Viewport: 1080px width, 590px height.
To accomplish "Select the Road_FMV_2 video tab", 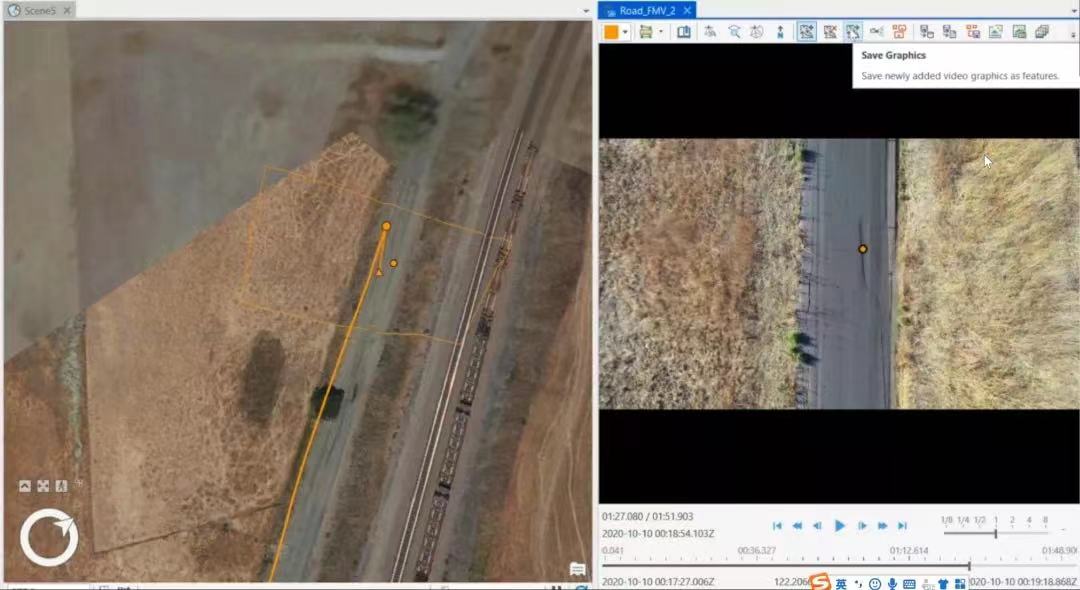I will click(x=645, y=10).
